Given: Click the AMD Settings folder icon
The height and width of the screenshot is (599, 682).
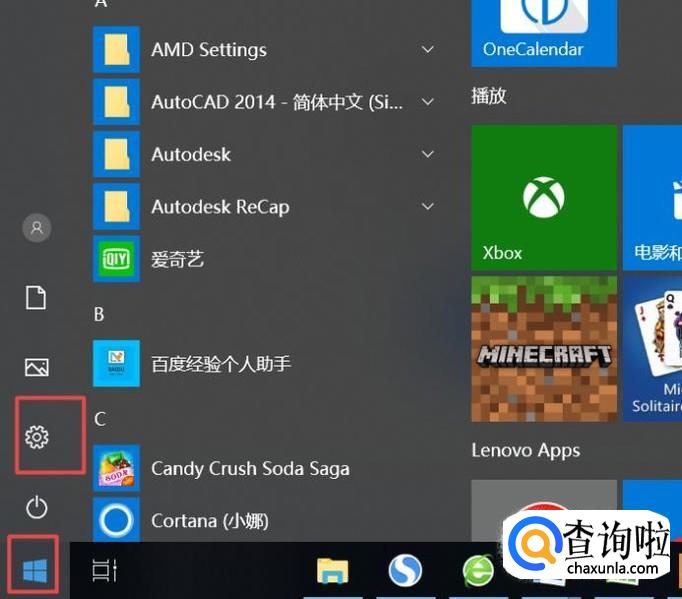Looking at the screenshot, I should coord(116,50).
